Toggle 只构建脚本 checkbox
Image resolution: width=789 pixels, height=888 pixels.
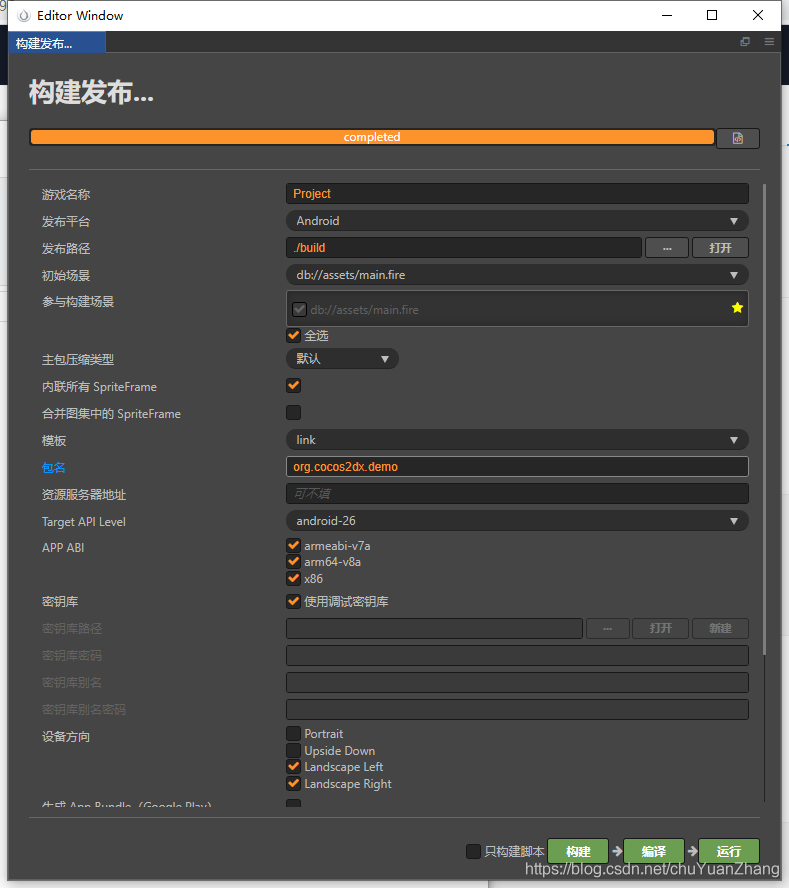pos(473,851)
